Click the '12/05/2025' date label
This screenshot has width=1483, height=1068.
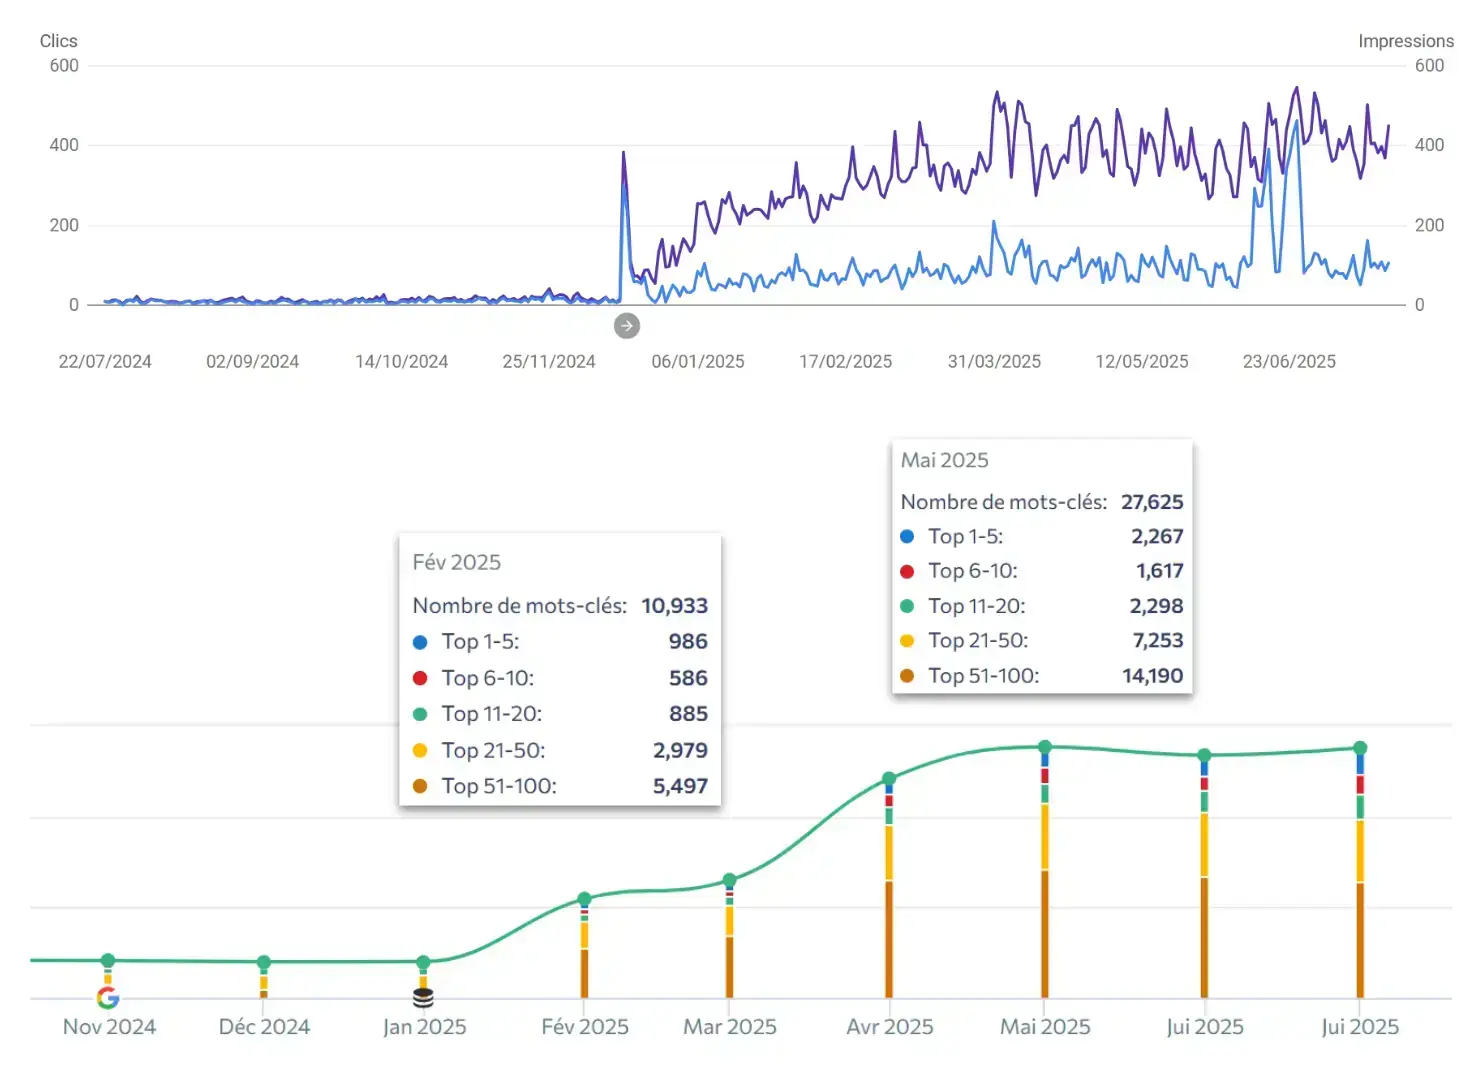click(x=1142, y=362)
